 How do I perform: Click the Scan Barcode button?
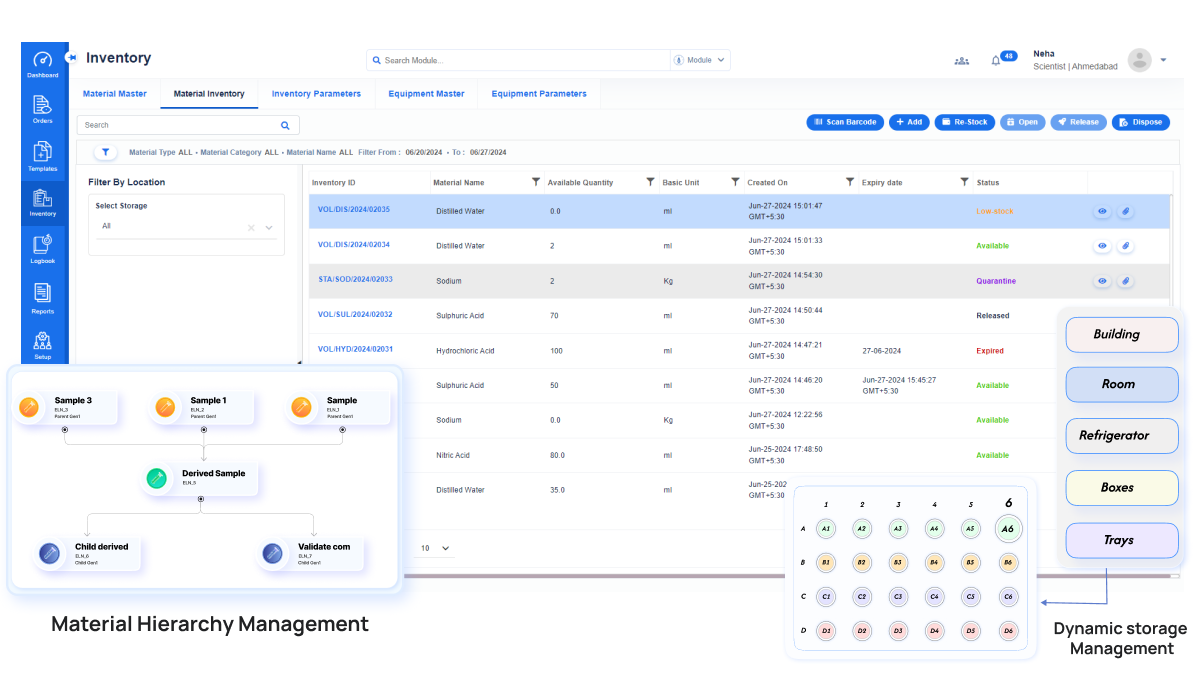(845, 122)
